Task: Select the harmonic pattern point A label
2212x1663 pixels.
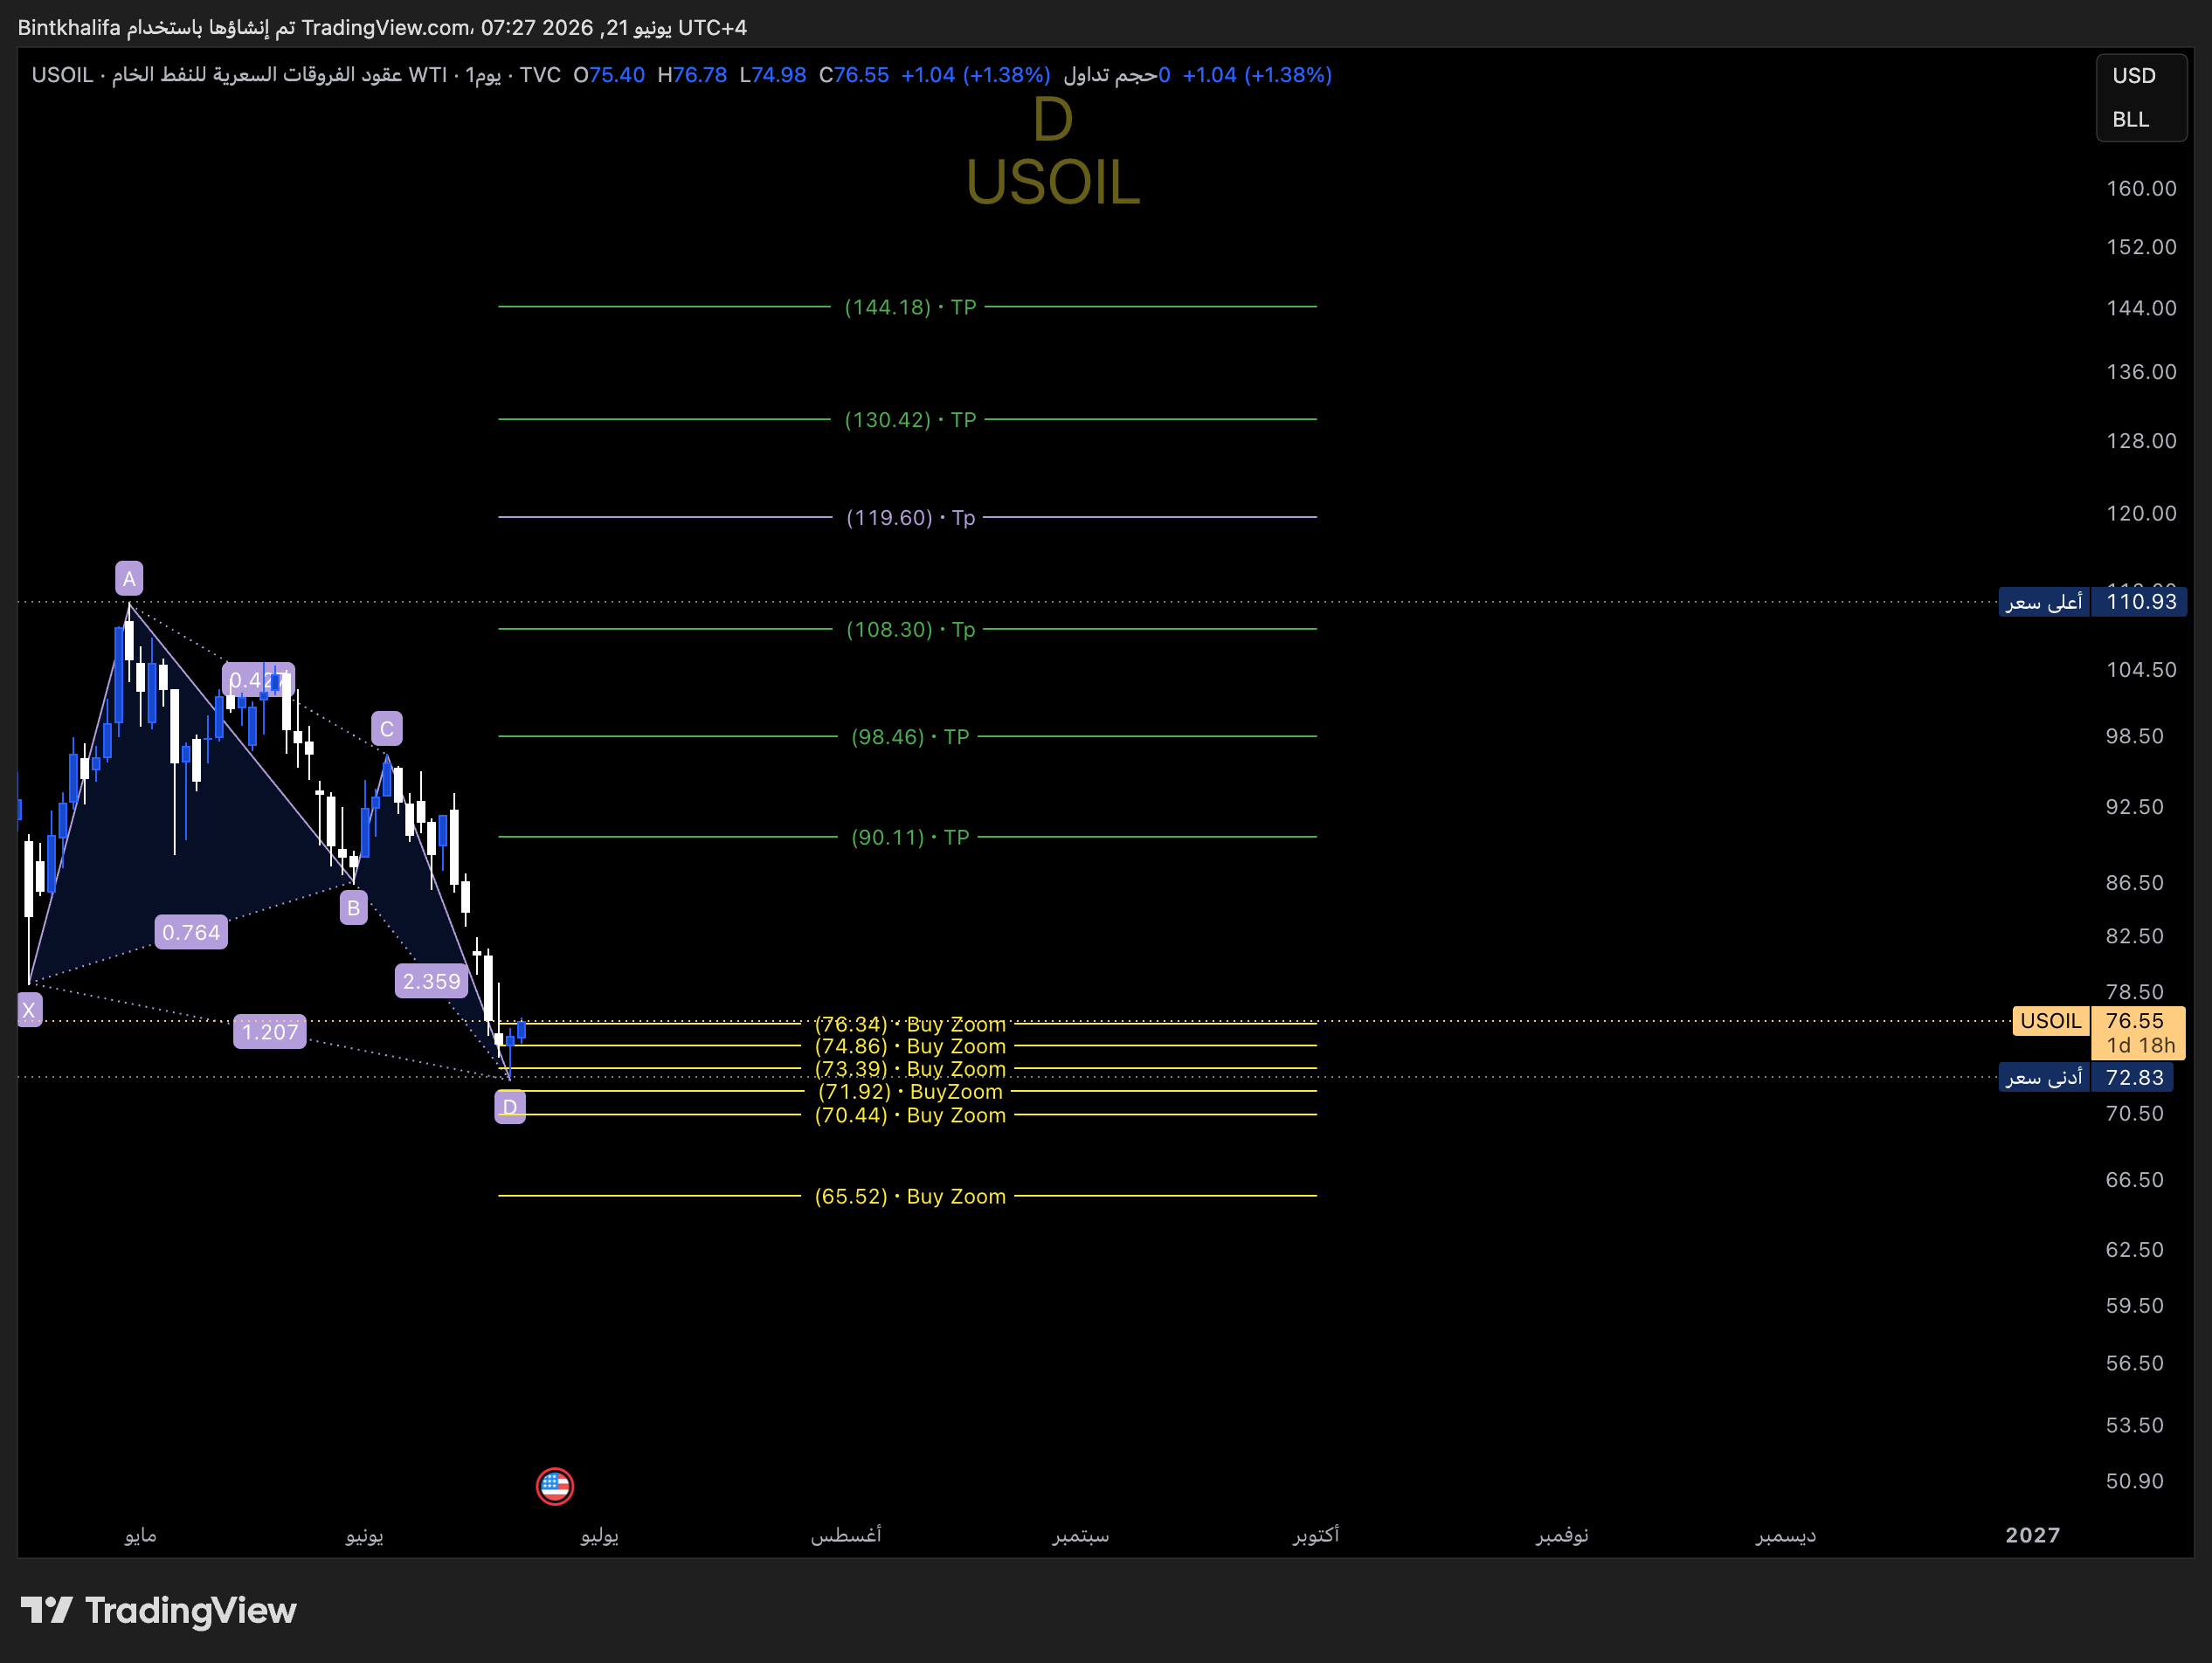Action: [129, 578]
